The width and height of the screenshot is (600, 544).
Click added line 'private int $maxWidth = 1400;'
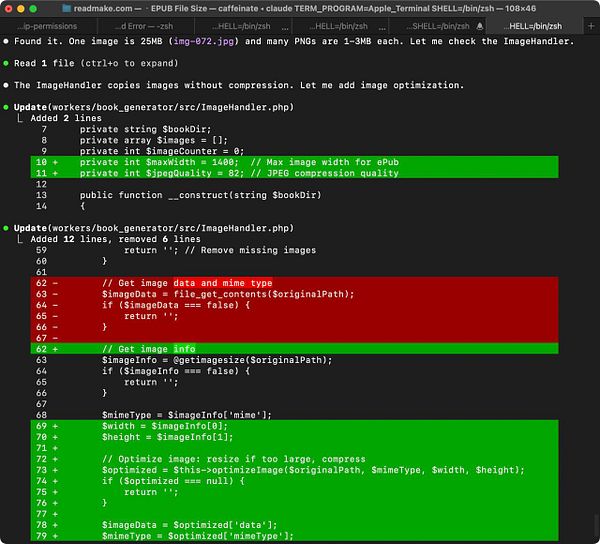tap(159, 162)
